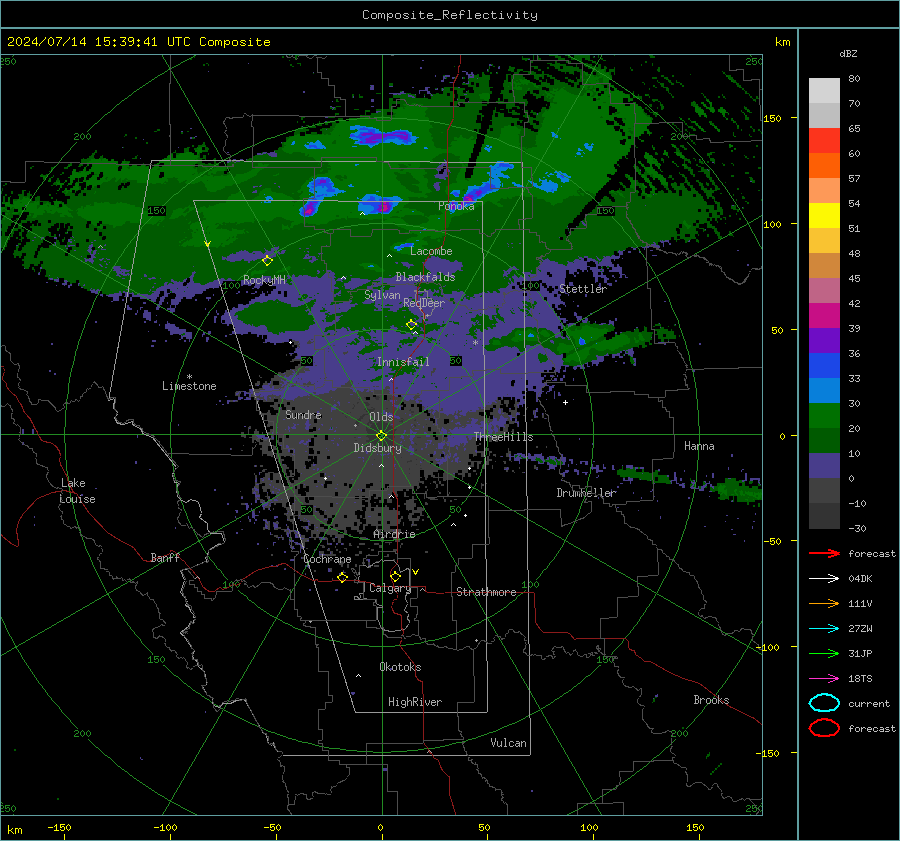Click the red swatch in dBZ scale
The height and width of the screenshot is (841, 900).
coord(824,140)
